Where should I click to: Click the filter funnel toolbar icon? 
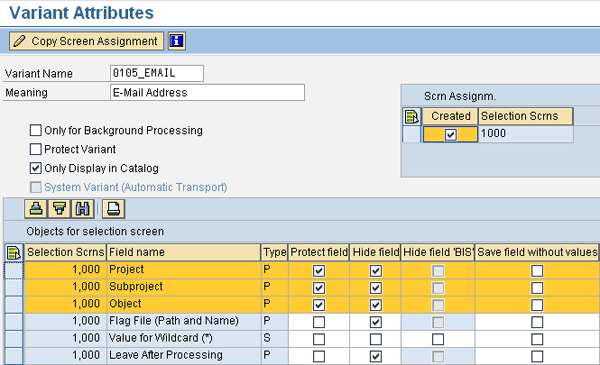[59, 209]
